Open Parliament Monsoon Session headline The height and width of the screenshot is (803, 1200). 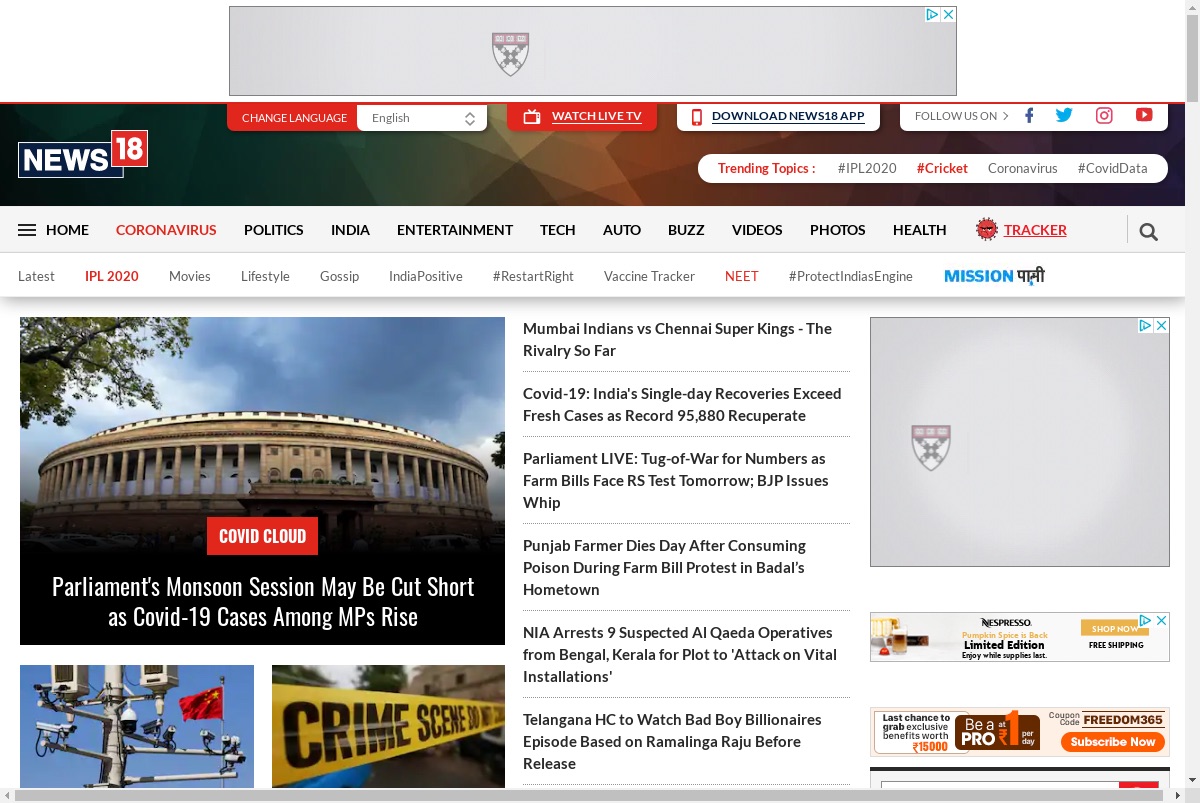pos(263,601)
